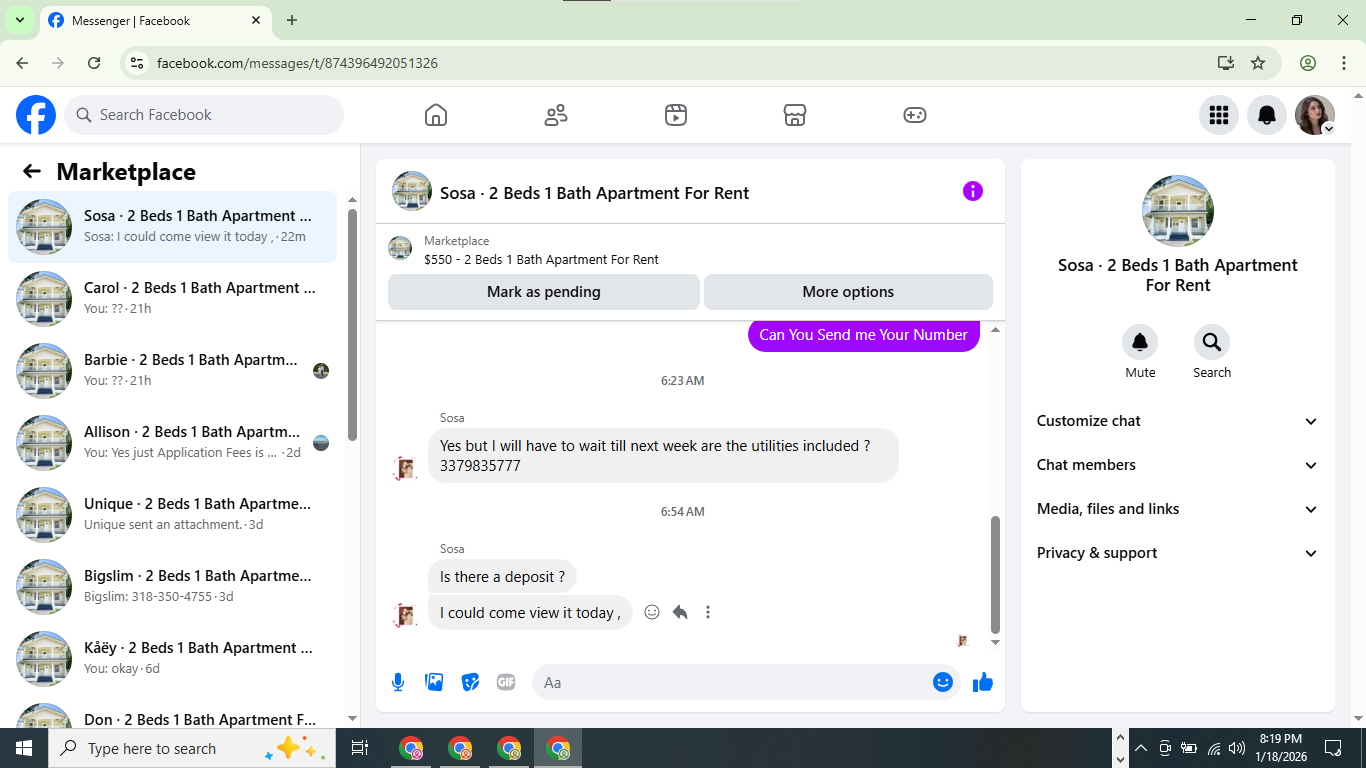Send a thumbs-up like
This screenshot has height=768, width=1366.
(983, 682)
